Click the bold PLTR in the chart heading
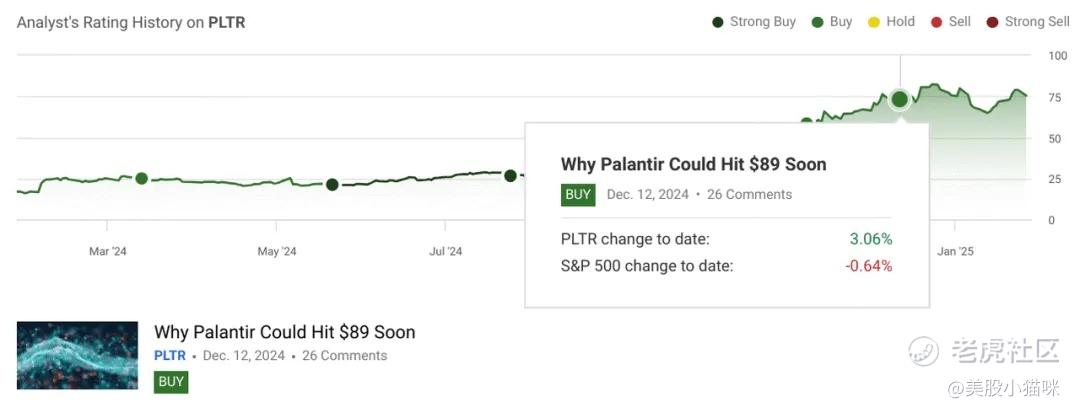Image resolution: width=1080 pixels, height=413 pixels. [x=226, y=23]
